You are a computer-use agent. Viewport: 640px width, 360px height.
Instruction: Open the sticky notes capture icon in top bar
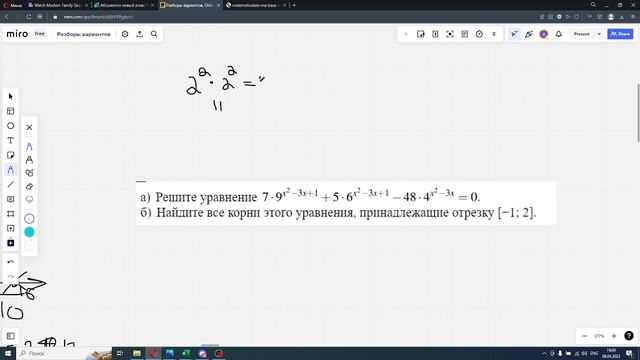pos(420,34)
